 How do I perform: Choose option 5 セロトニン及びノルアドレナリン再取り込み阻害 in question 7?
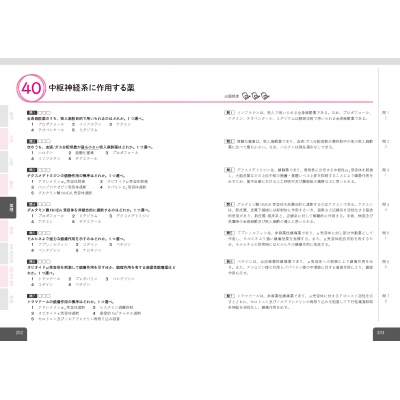pyautogui.click(x=76, y=319)
